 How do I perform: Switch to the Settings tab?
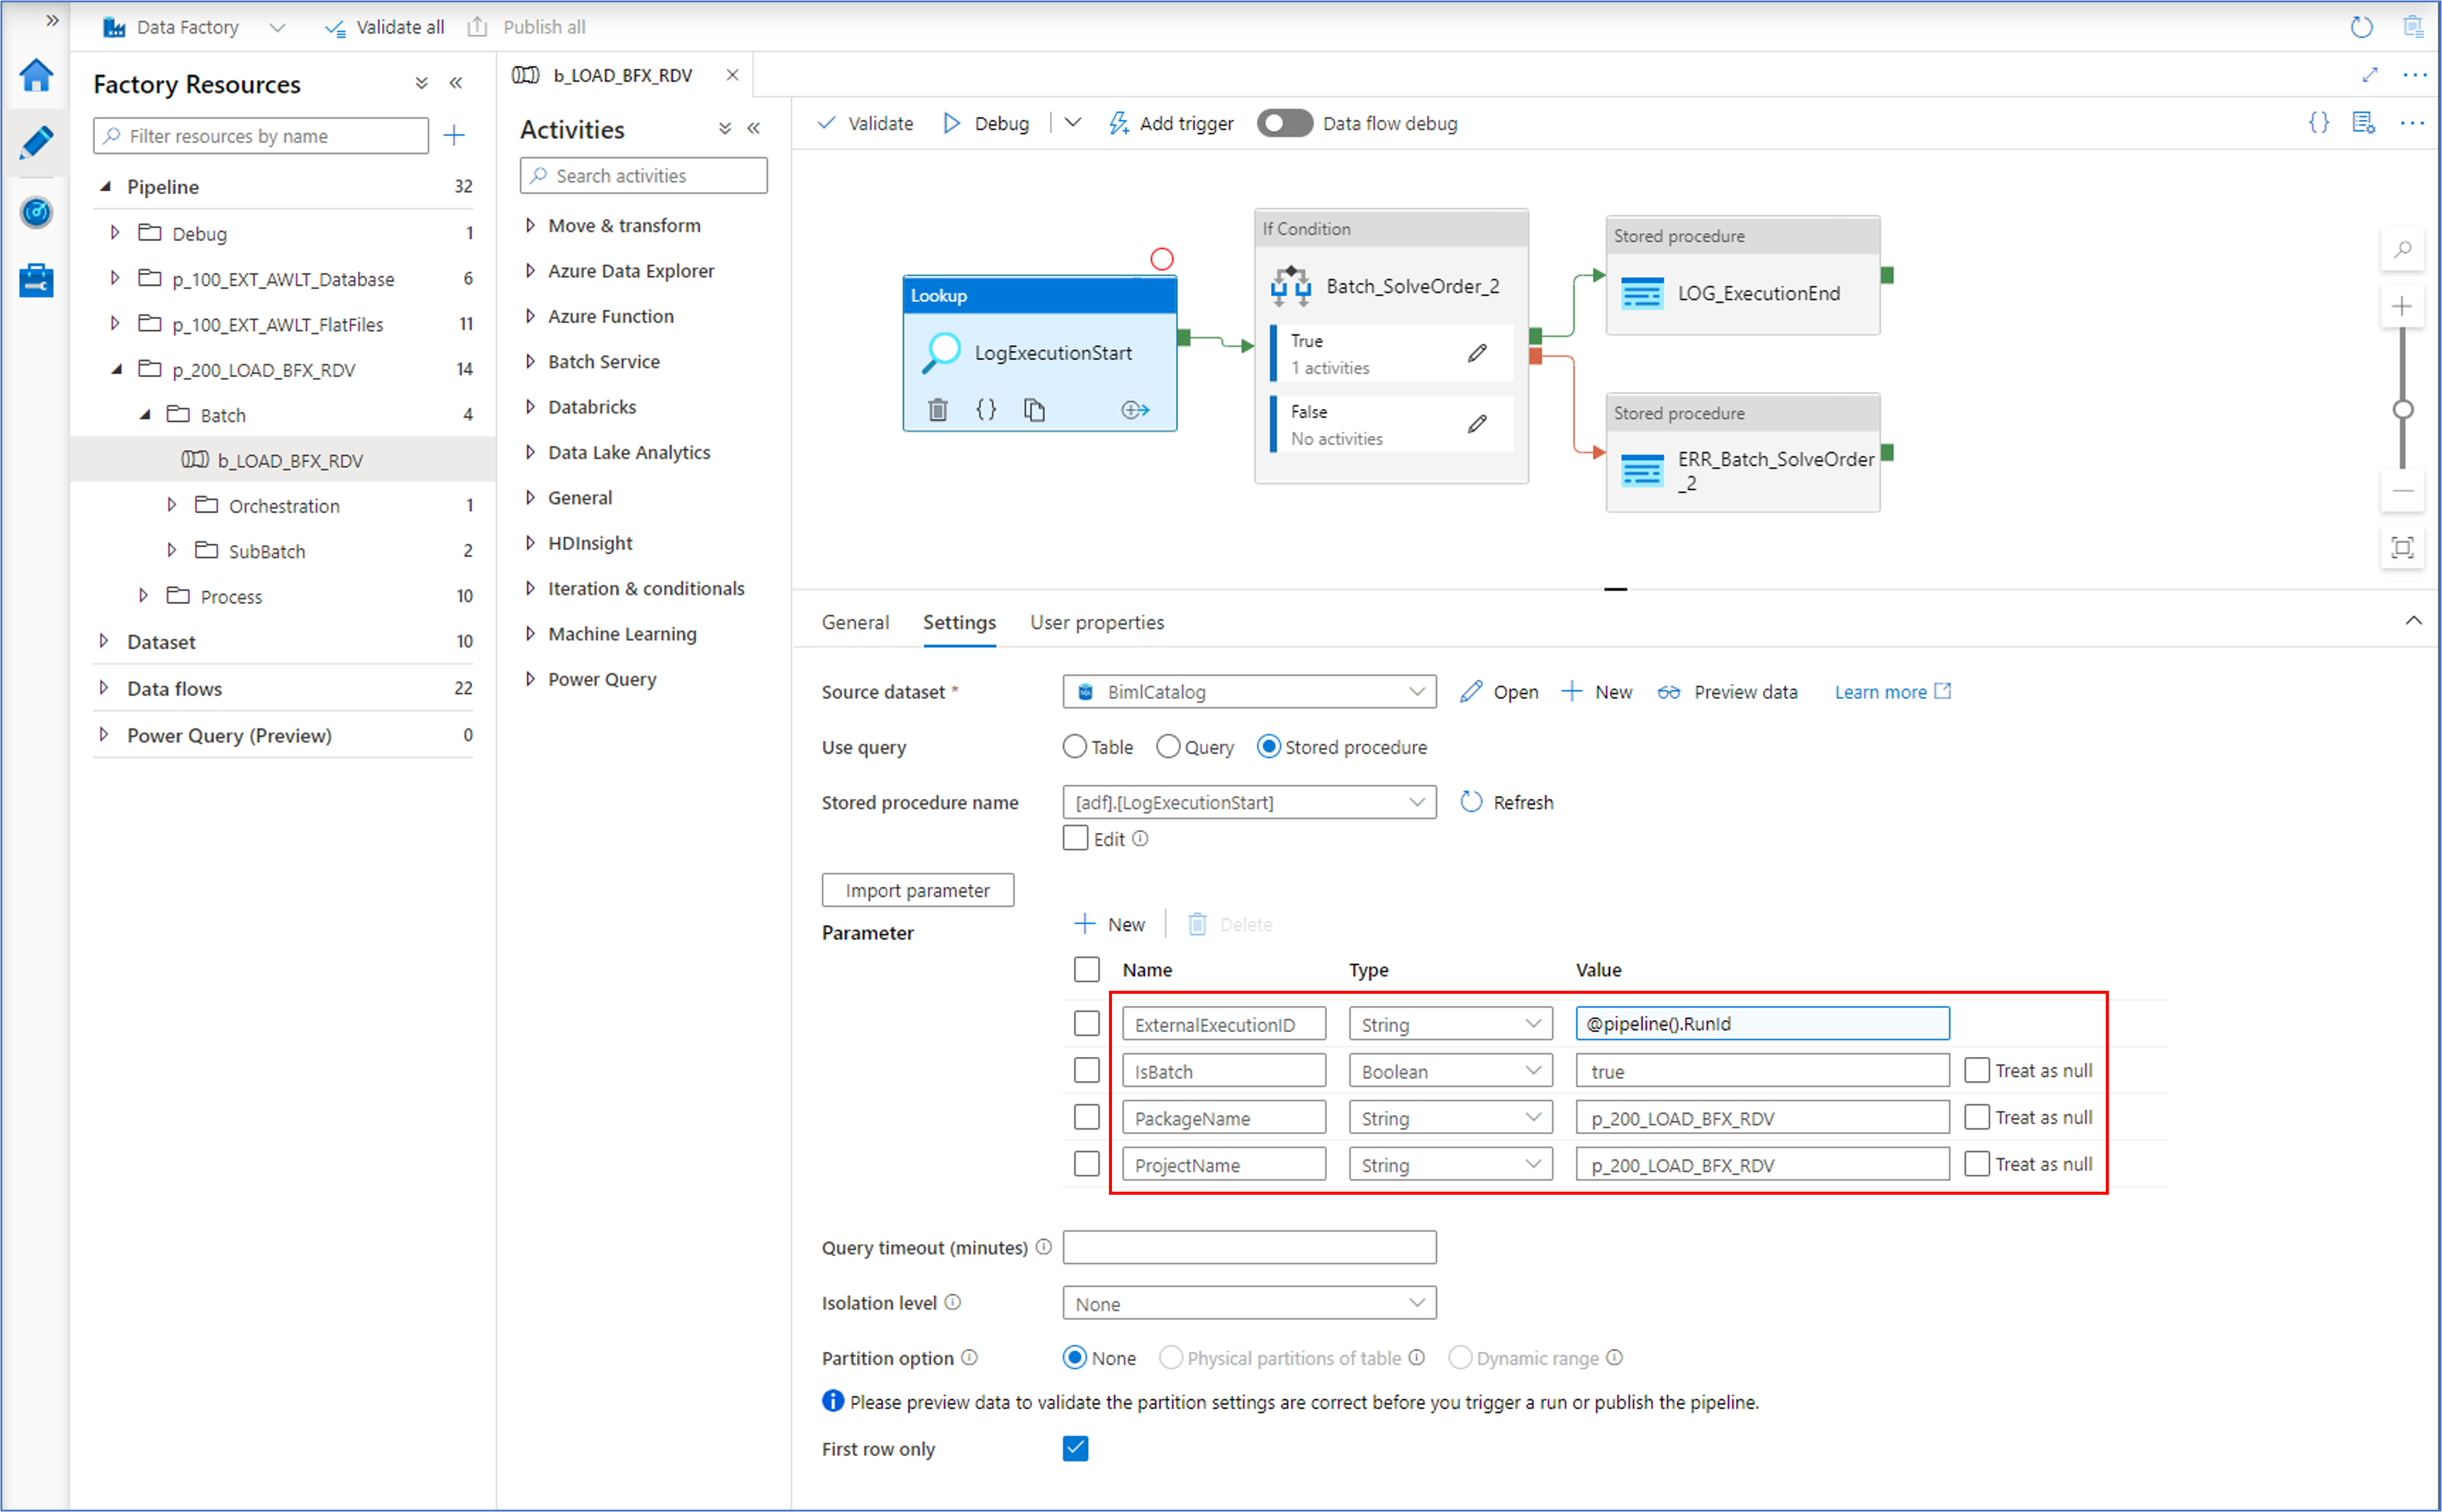[x=959, y=622]
